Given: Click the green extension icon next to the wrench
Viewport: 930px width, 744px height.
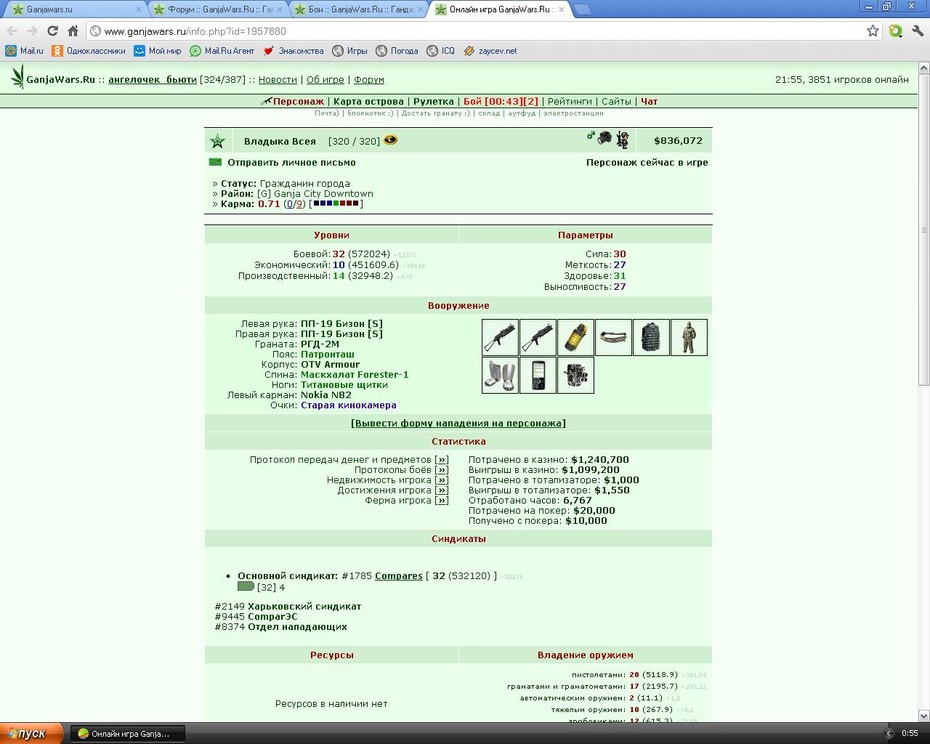Looking at the screenshot, I should [x=896, y=30].
